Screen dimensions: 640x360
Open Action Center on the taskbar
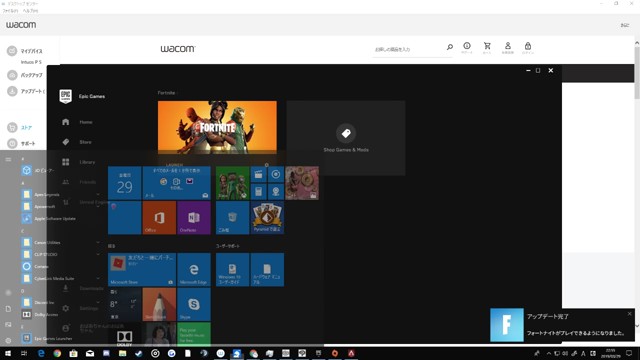[629, 353]
